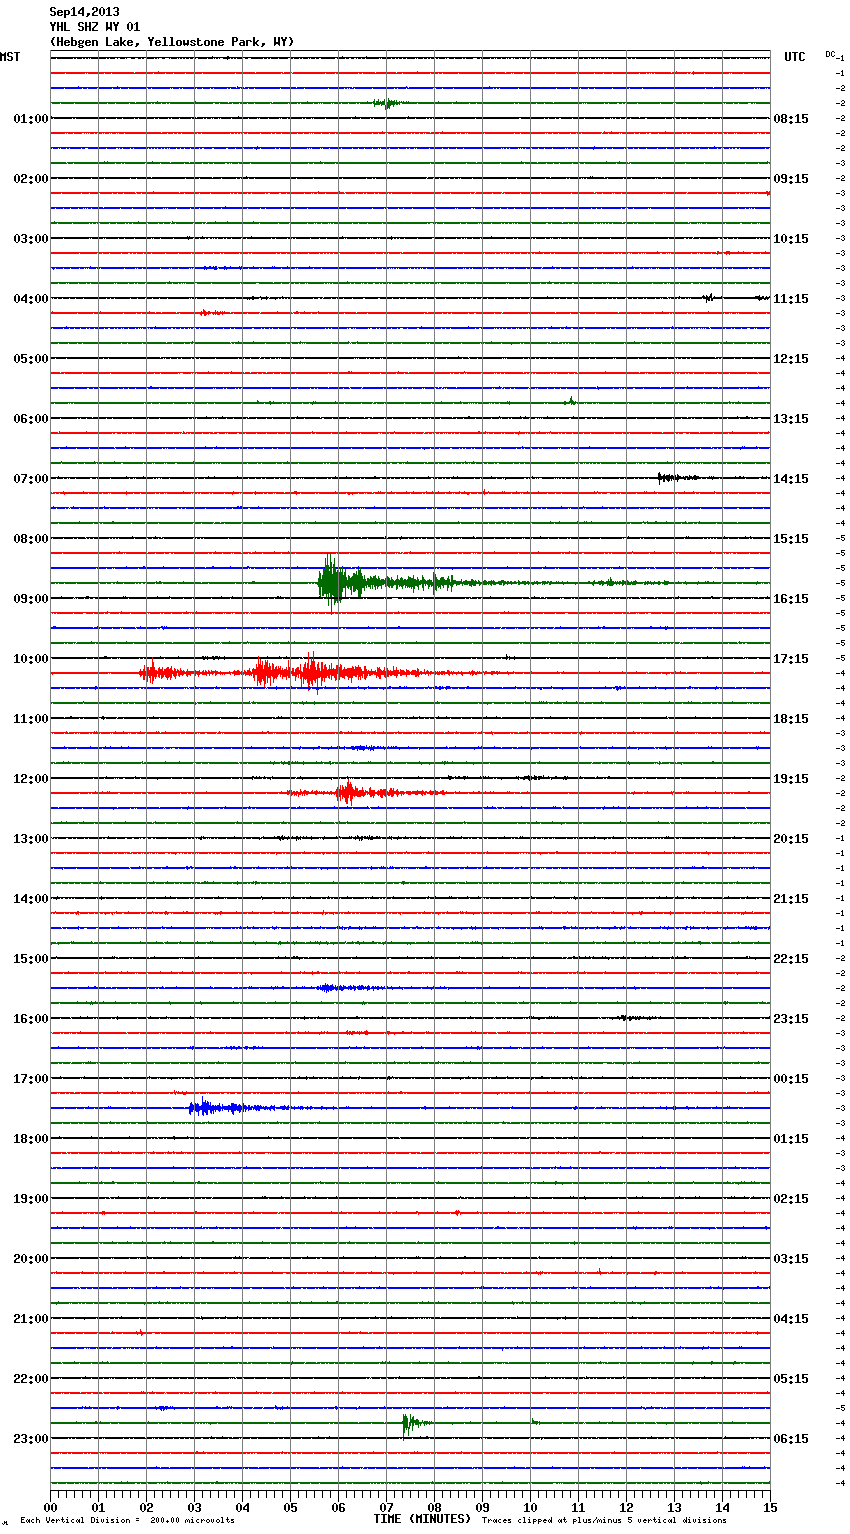Click the Each Vertical Division 200.00 microvolts note
850x1534 pixels.
(127, 1521)
